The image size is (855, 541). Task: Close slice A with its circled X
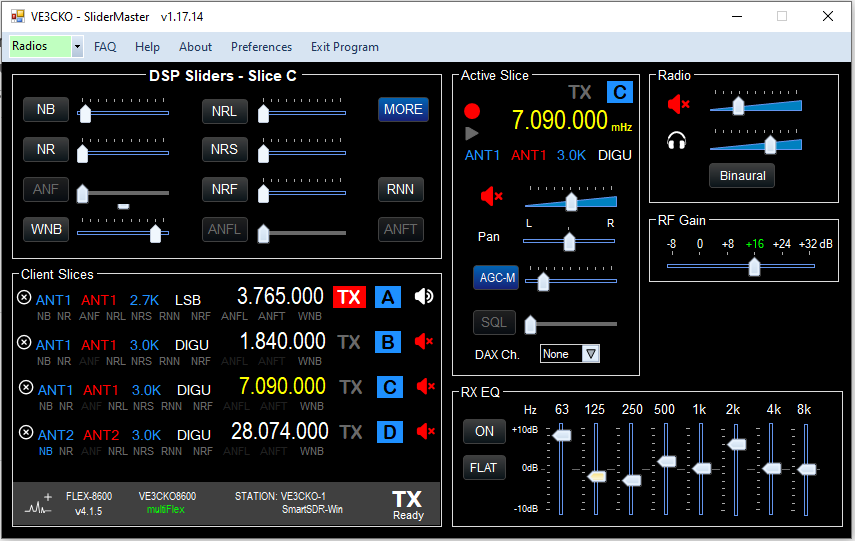click(x=24, y=297)
